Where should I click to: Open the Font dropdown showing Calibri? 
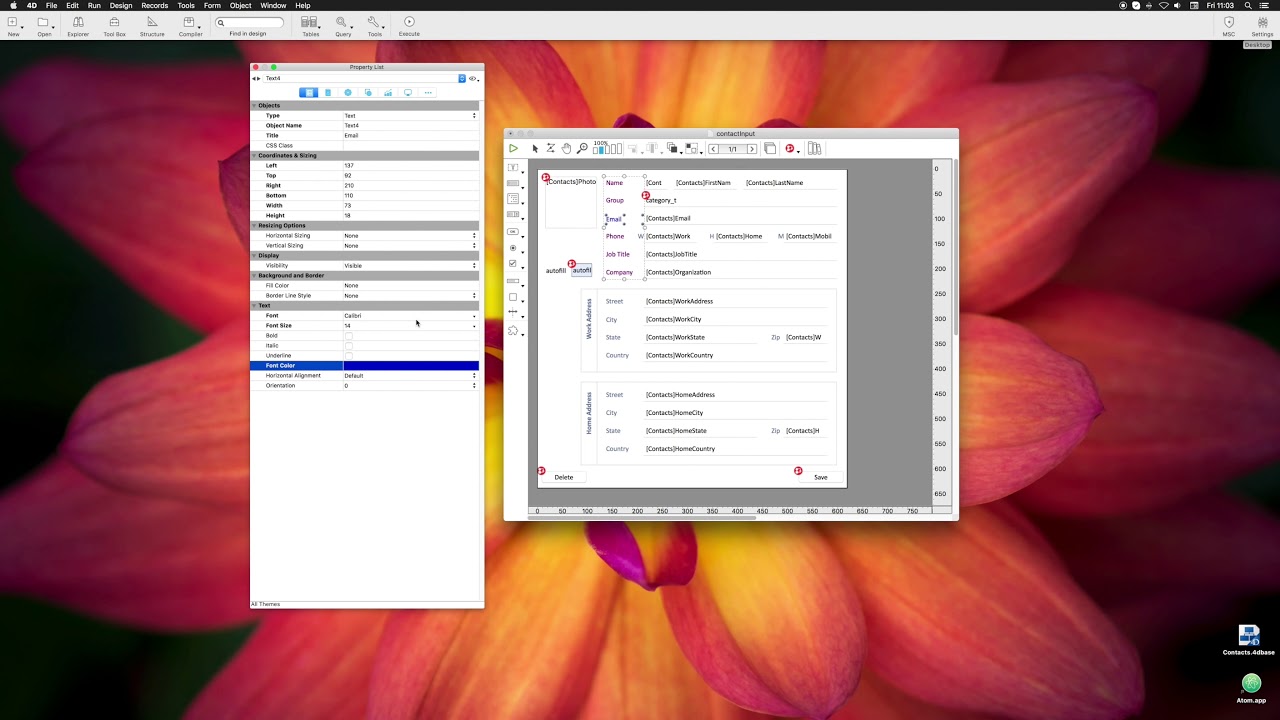(411, 315)
